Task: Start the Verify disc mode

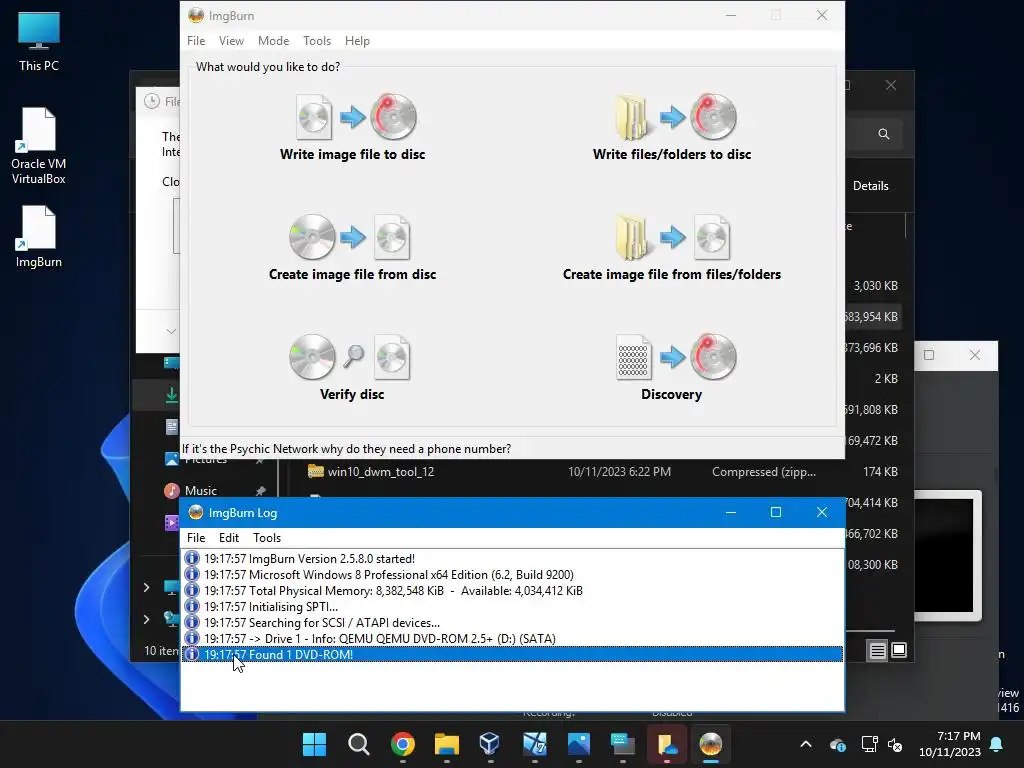Action: pyautogui.click(x=352, y=368)
